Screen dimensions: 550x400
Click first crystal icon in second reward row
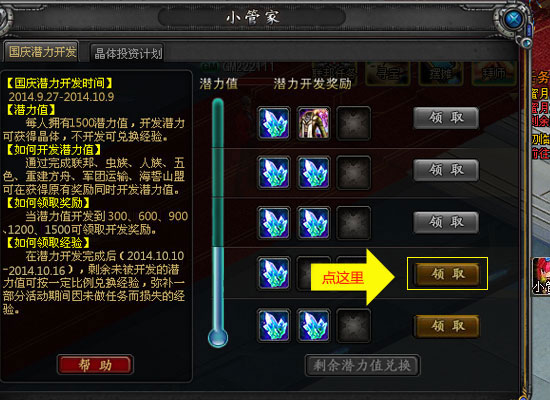[274, 173]
